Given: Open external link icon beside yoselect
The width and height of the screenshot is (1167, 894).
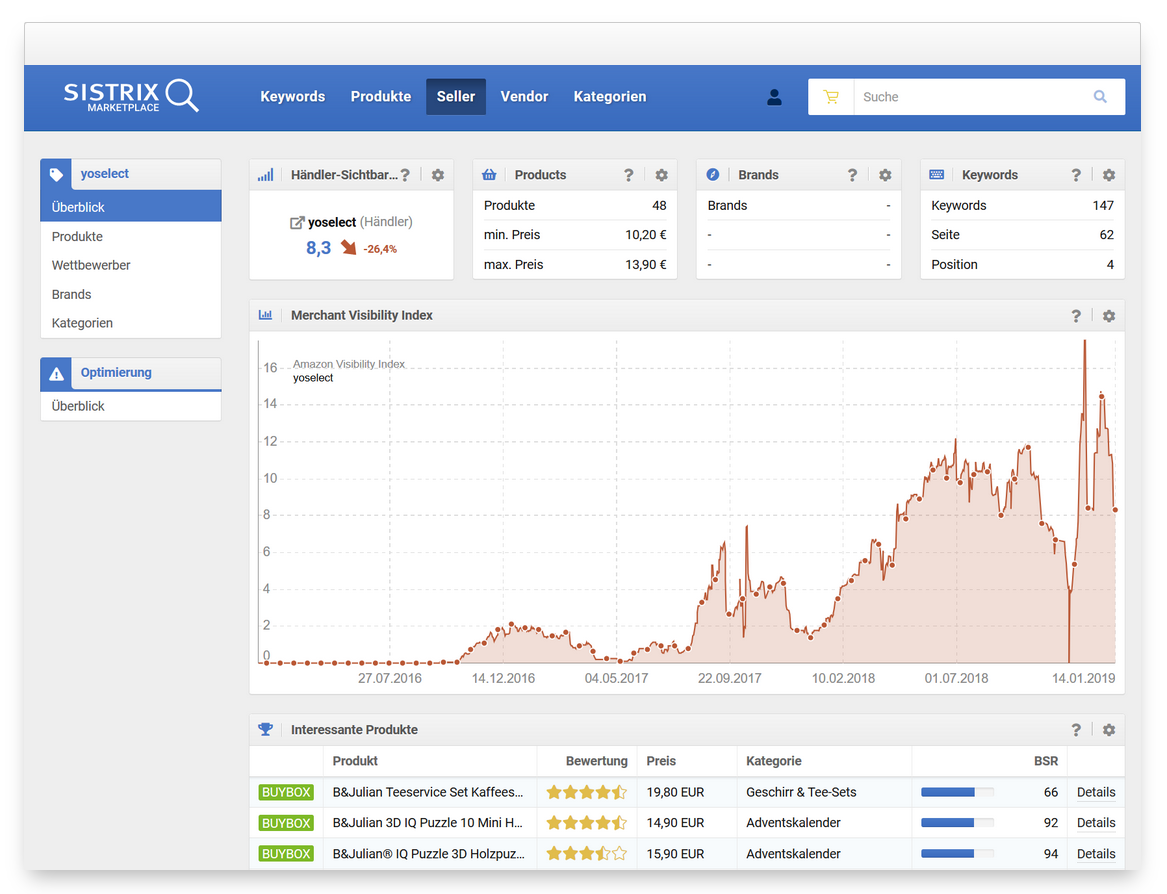Looking at the screenshot, I should pyautogui.click(x=297, y=223).
